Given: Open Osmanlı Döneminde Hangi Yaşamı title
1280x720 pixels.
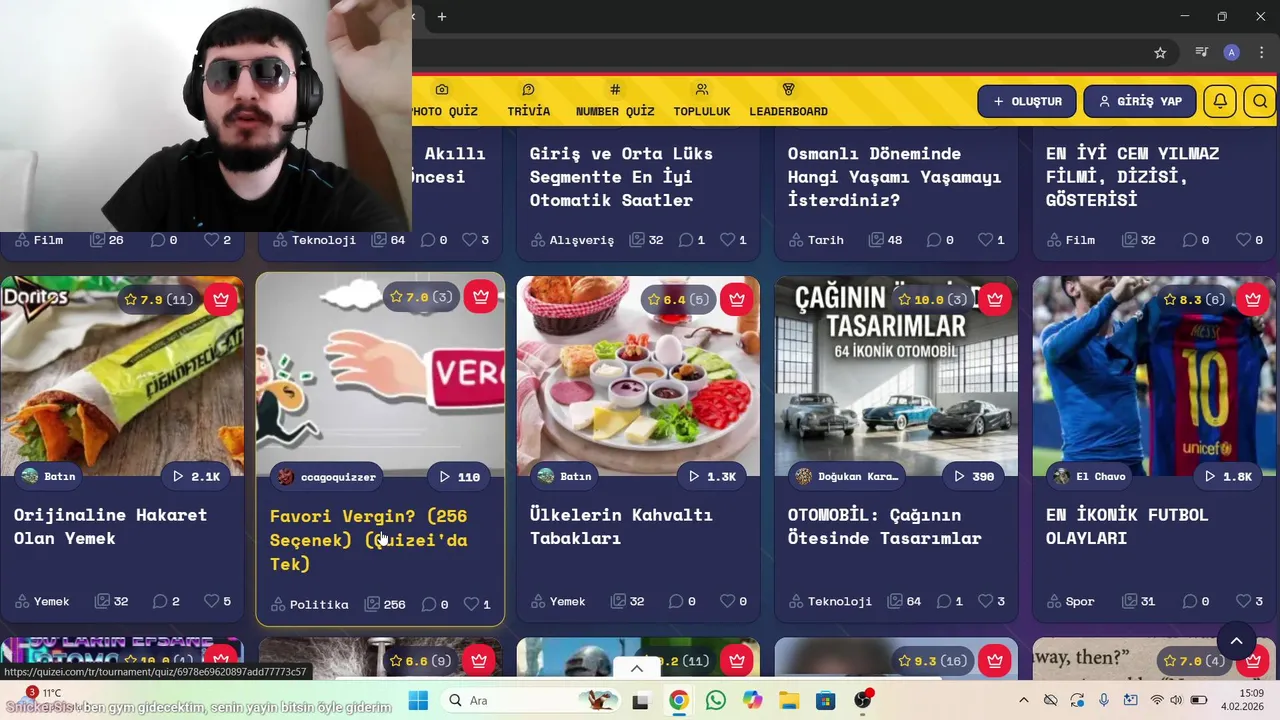Looking at the screenshot, I should click(x=894, y=177).
